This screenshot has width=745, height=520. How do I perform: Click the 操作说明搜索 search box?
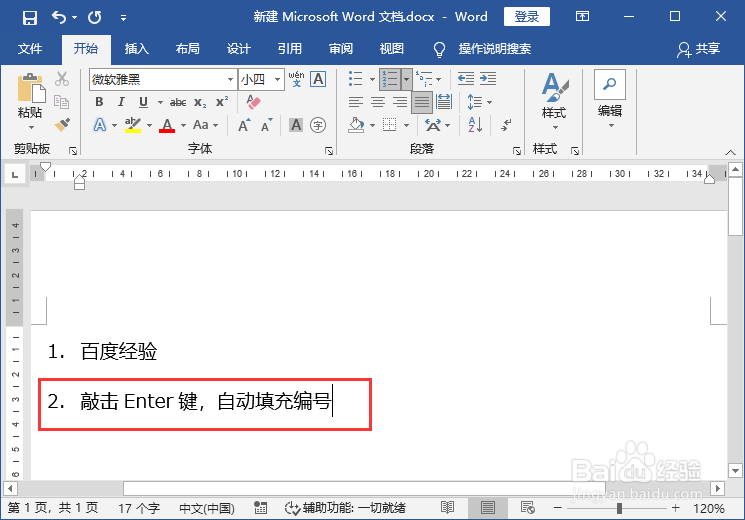(494, 48)
